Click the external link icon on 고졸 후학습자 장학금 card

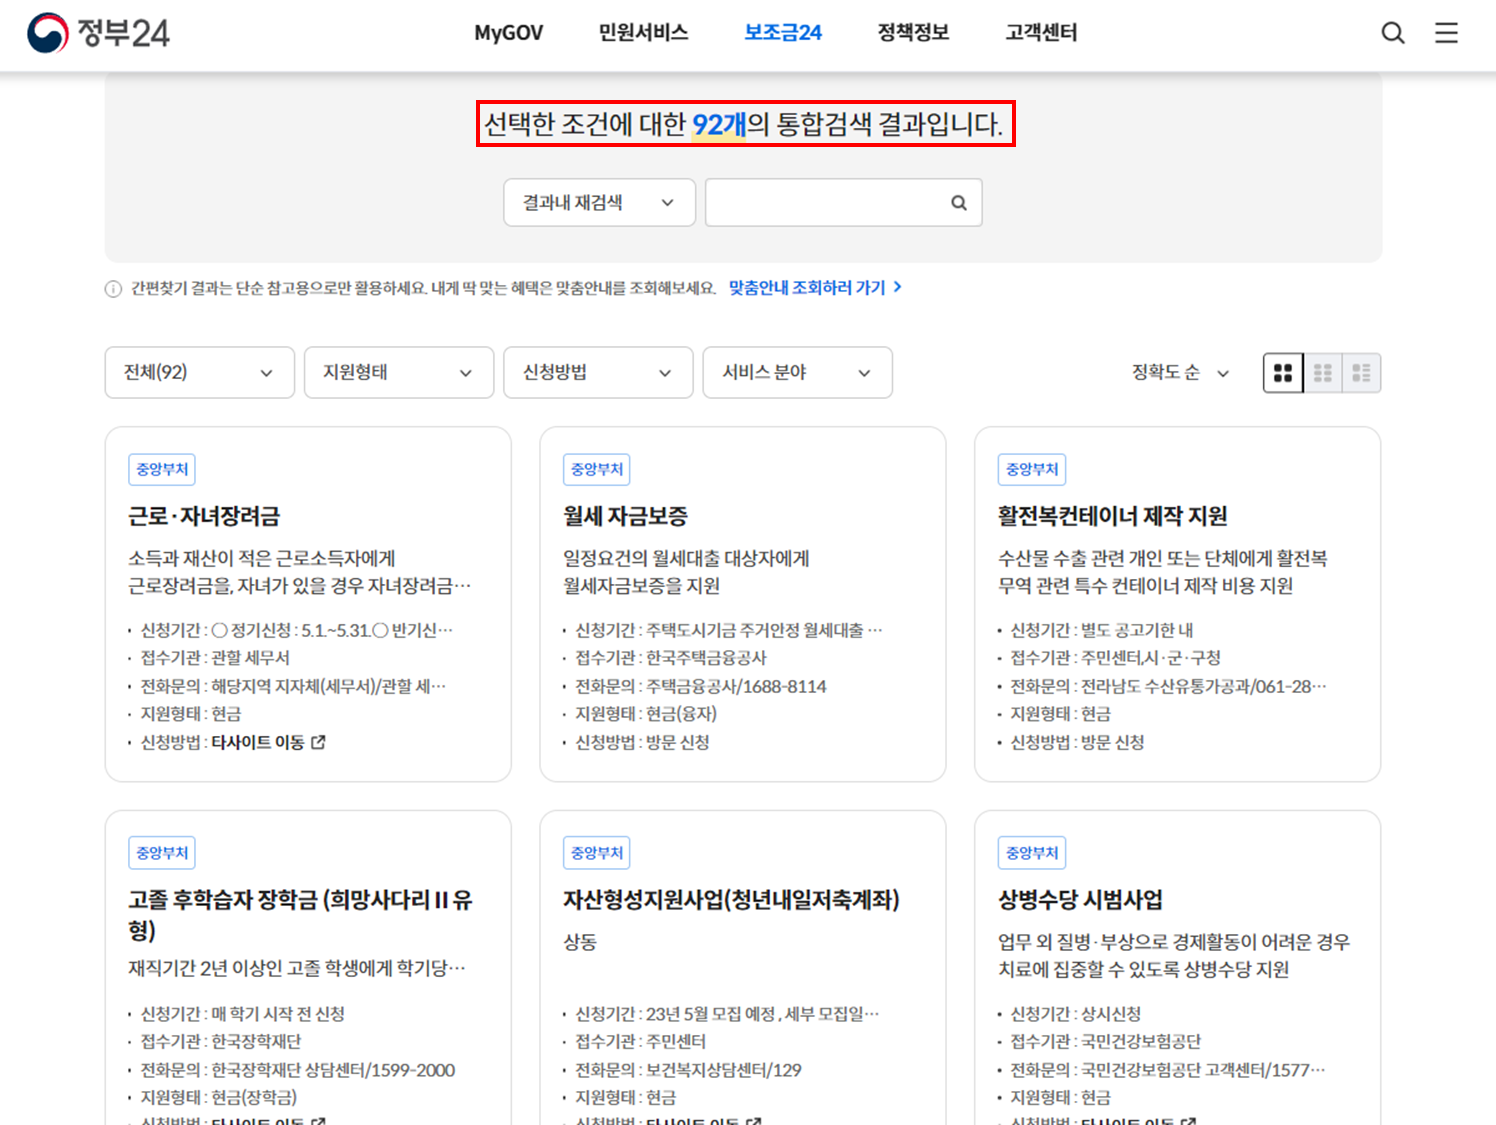tap(320, 1120)
